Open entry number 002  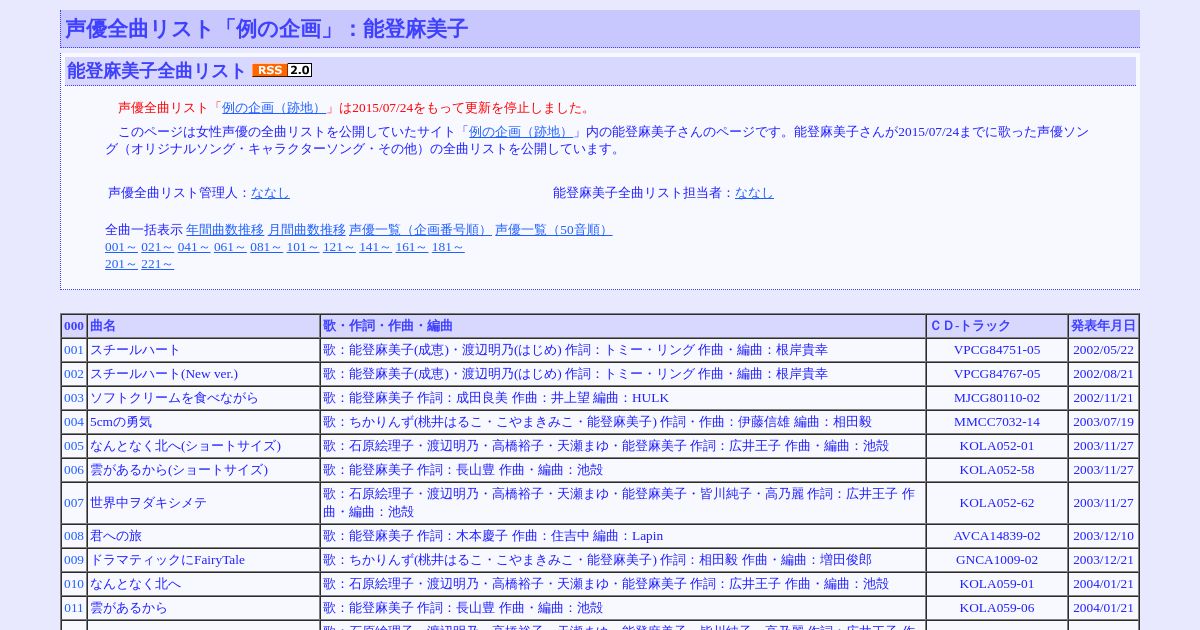click(x=74, y=374)
